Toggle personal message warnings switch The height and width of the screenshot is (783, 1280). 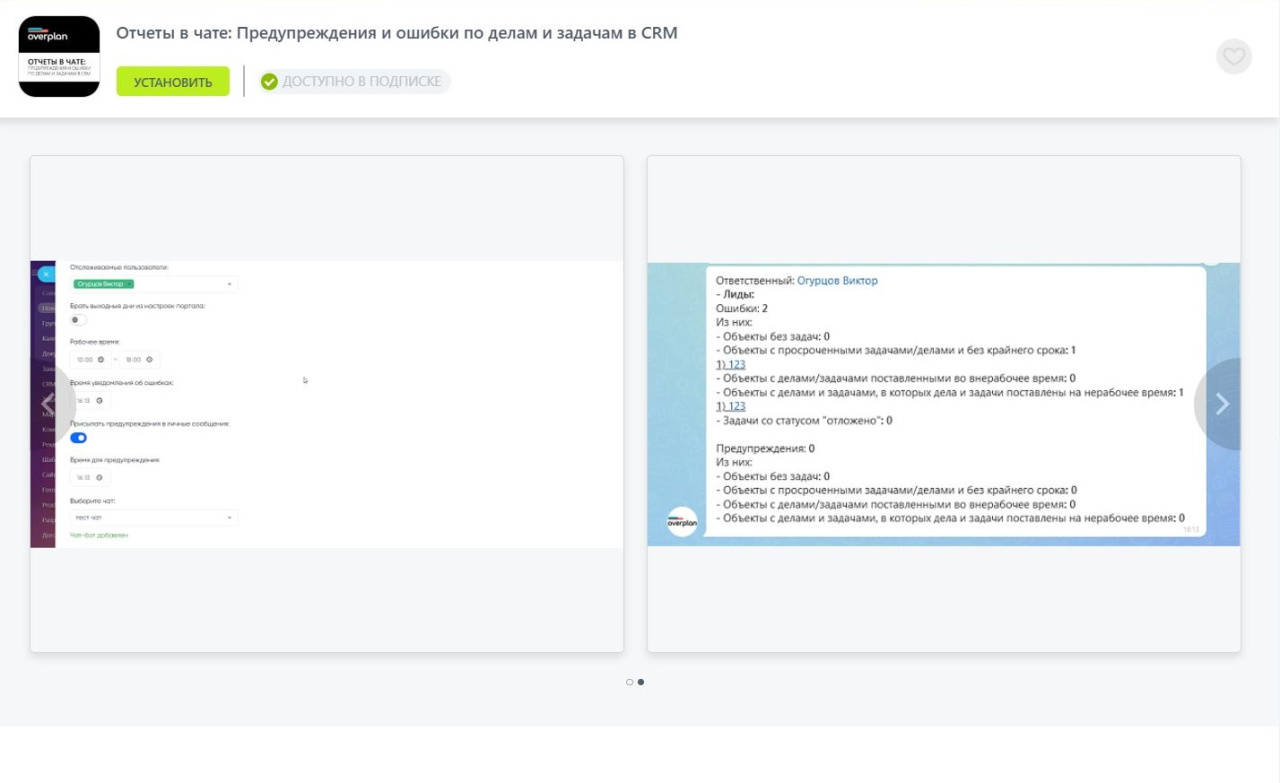pos(78,438)
